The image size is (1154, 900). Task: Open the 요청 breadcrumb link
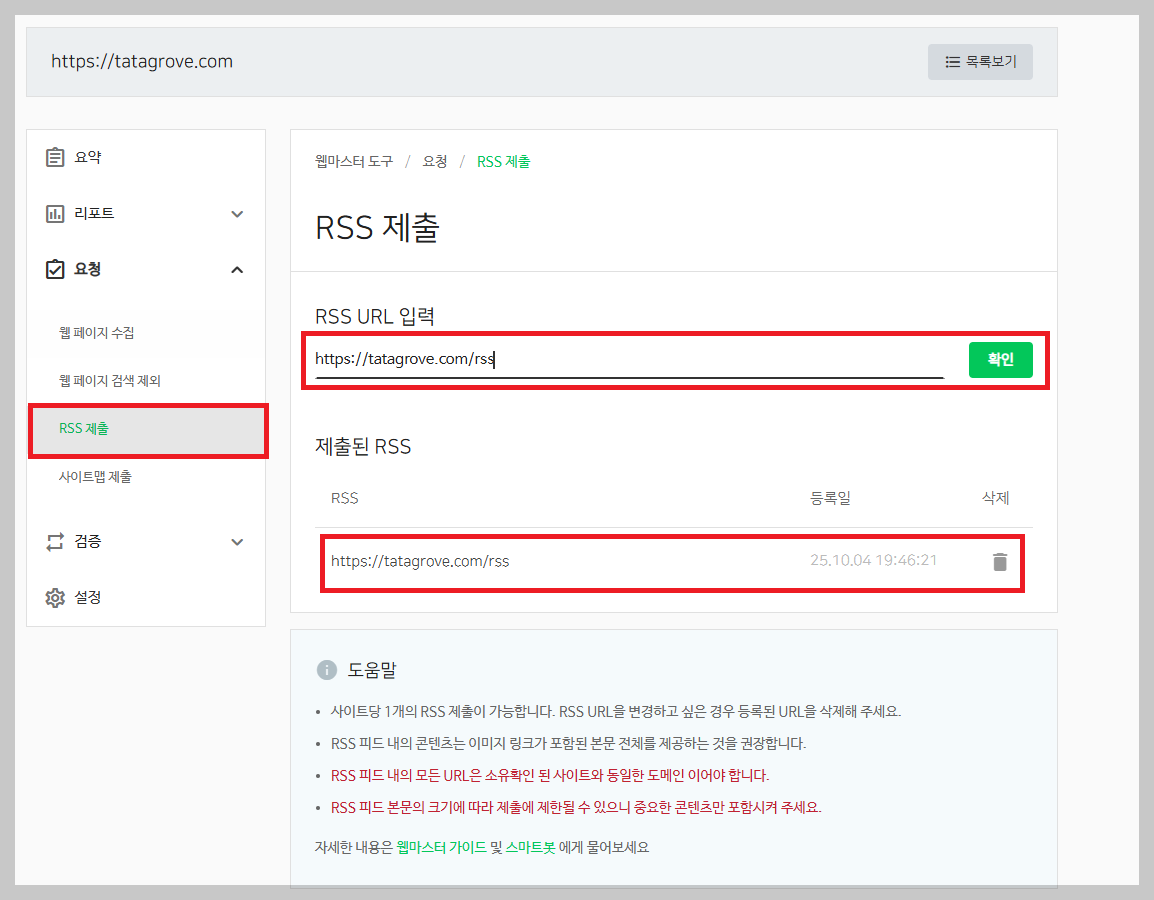coord(434,162)
